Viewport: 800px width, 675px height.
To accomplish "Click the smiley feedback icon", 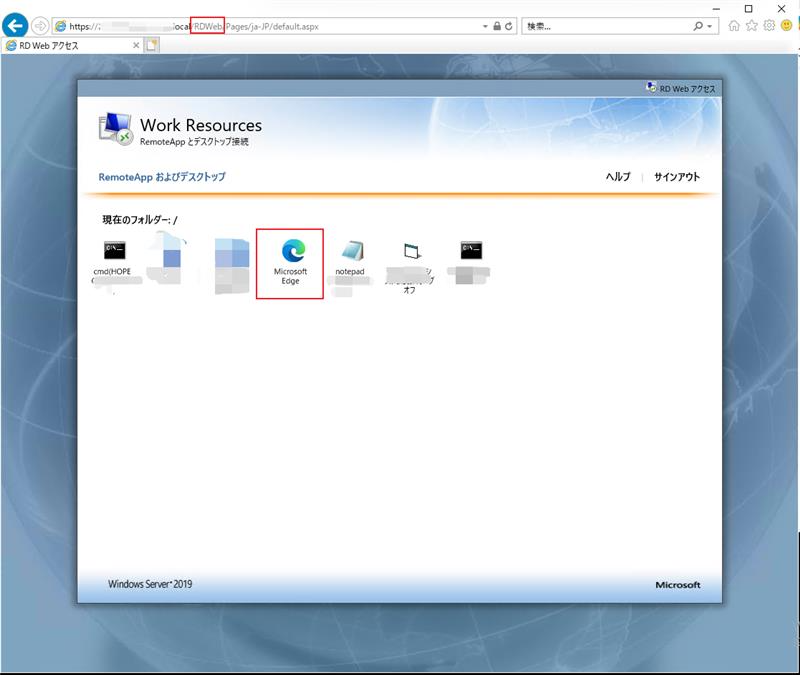I will click(x=787, y=26).
